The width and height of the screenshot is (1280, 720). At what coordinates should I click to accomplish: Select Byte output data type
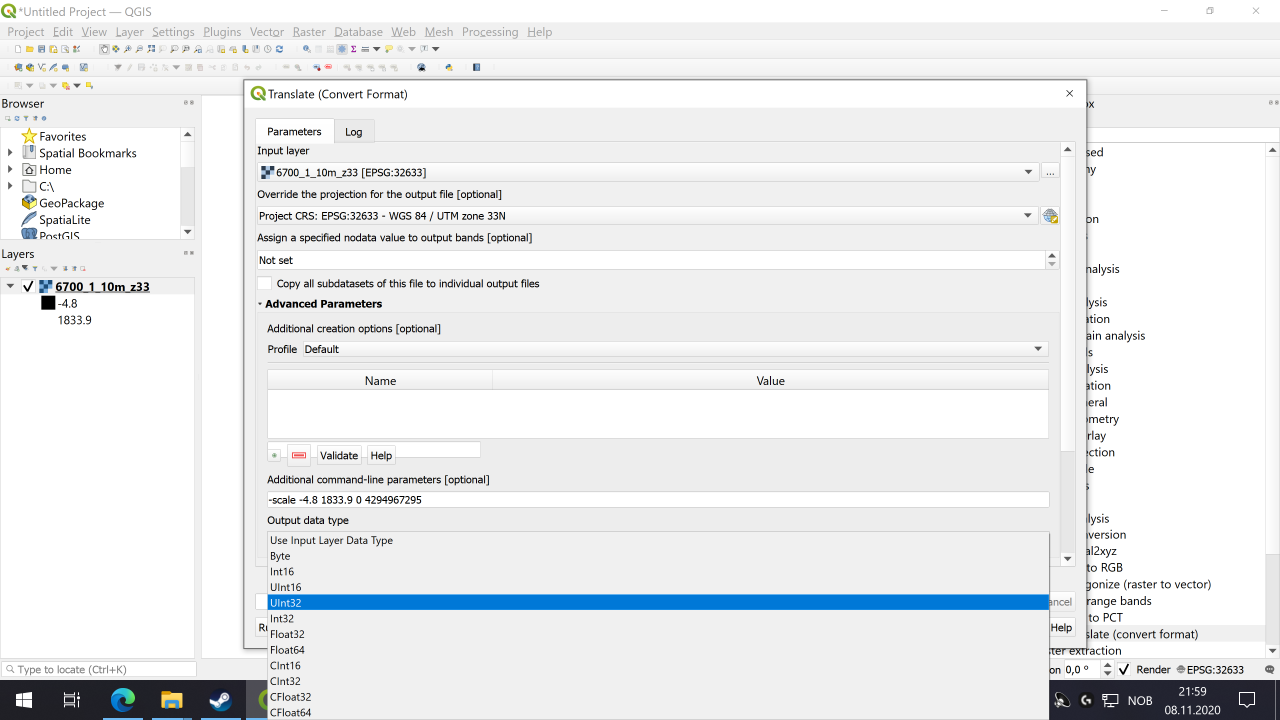coord(658,556)
